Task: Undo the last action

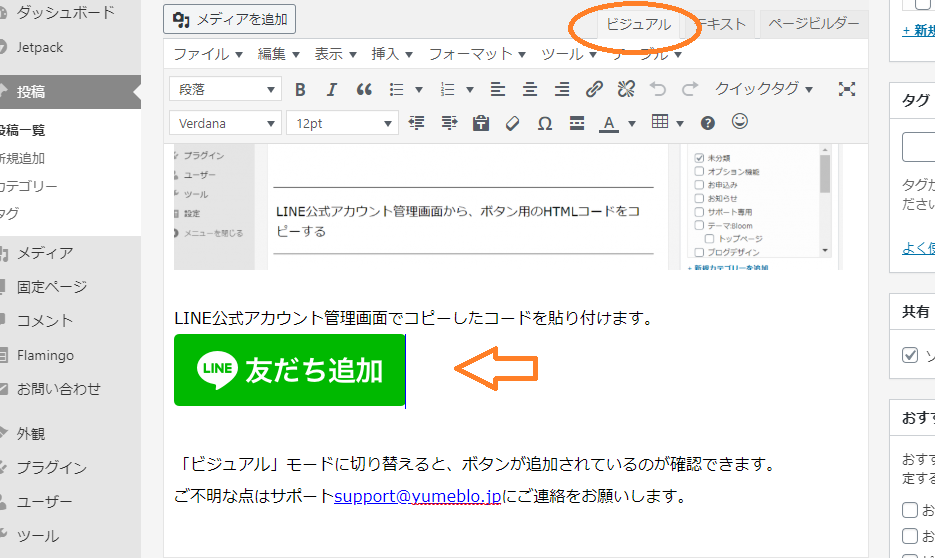Action: 658,89
